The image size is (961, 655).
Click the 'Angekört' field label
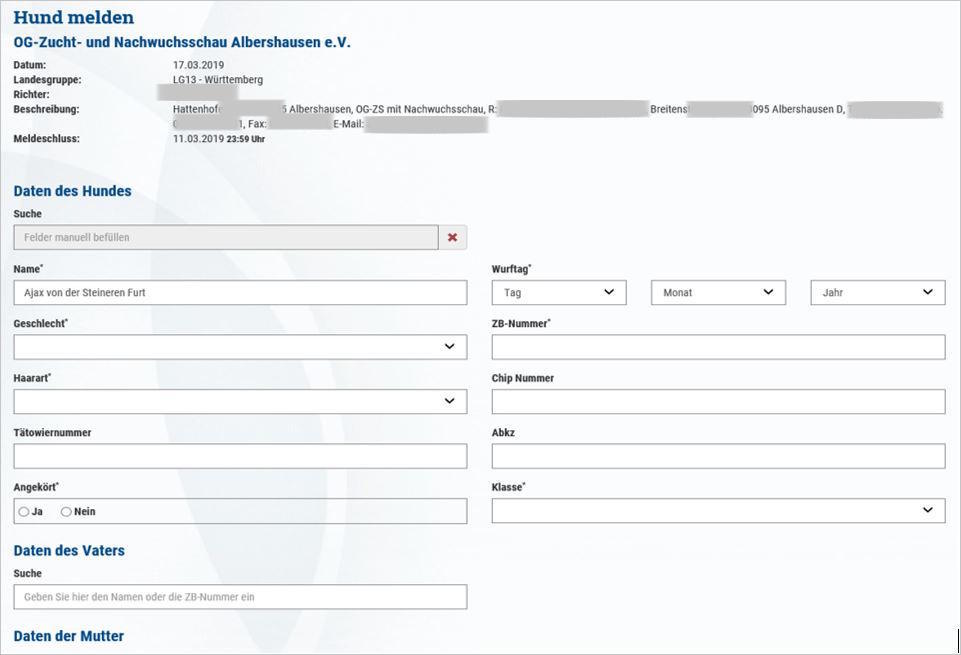36,487
